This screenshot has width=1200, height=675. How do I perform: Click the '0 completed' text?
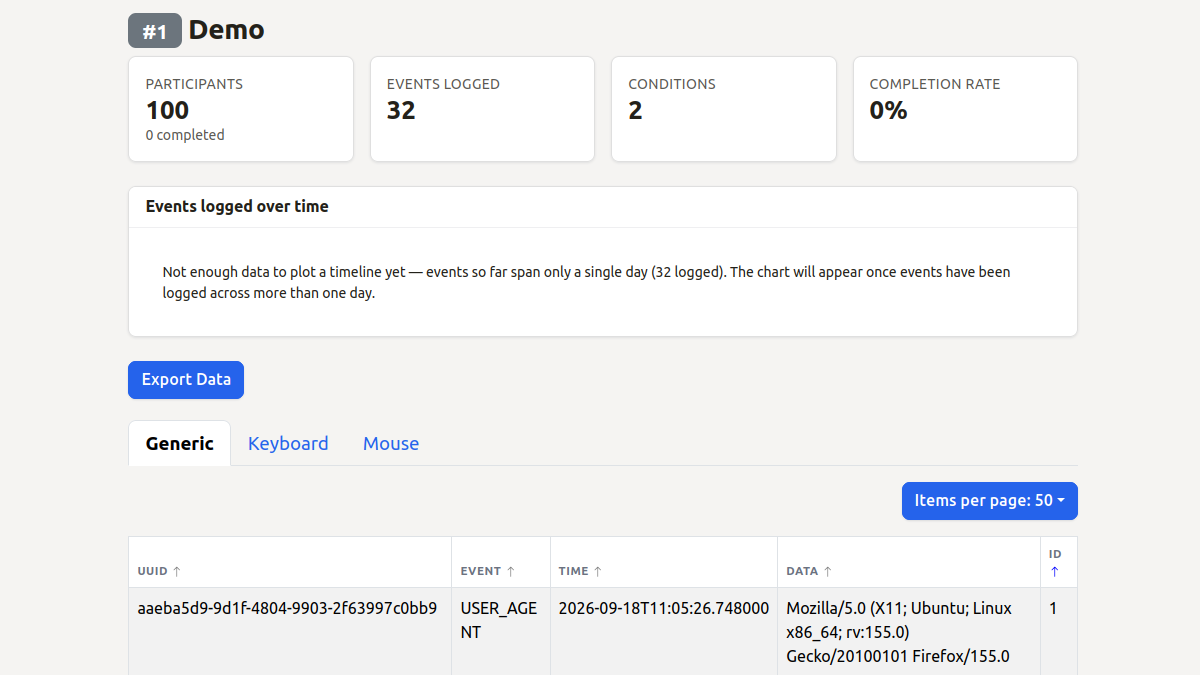[x=185, y=135]
